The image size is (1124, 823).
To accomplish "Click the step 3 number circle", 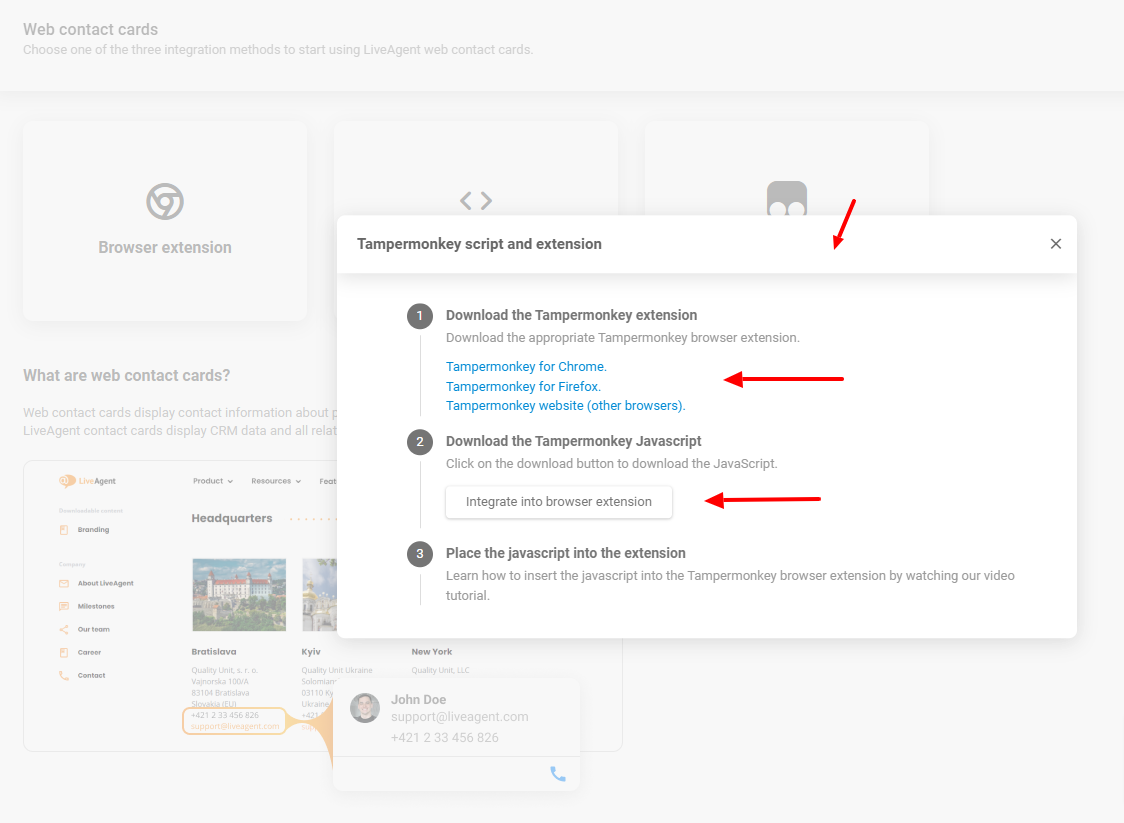I will pyautogui.click(x=420, y=554).
